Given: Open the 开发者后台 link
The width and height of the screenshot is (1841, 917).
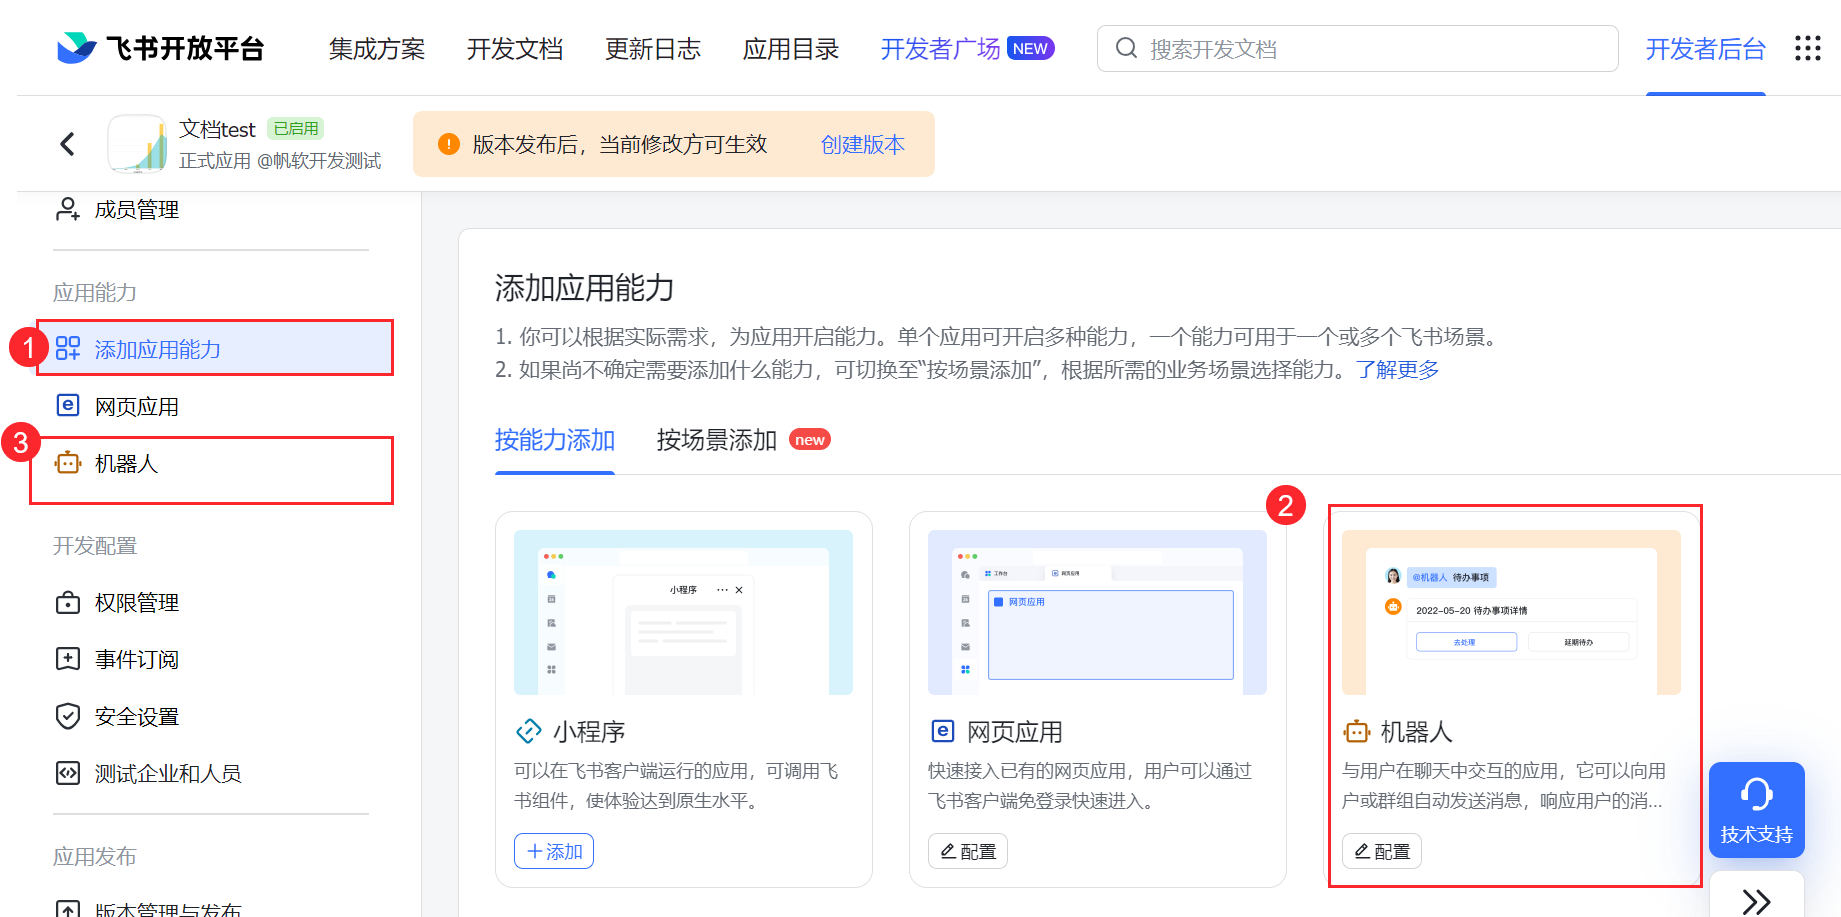Looking at the screenshot, I should [x=1706, y=49].
